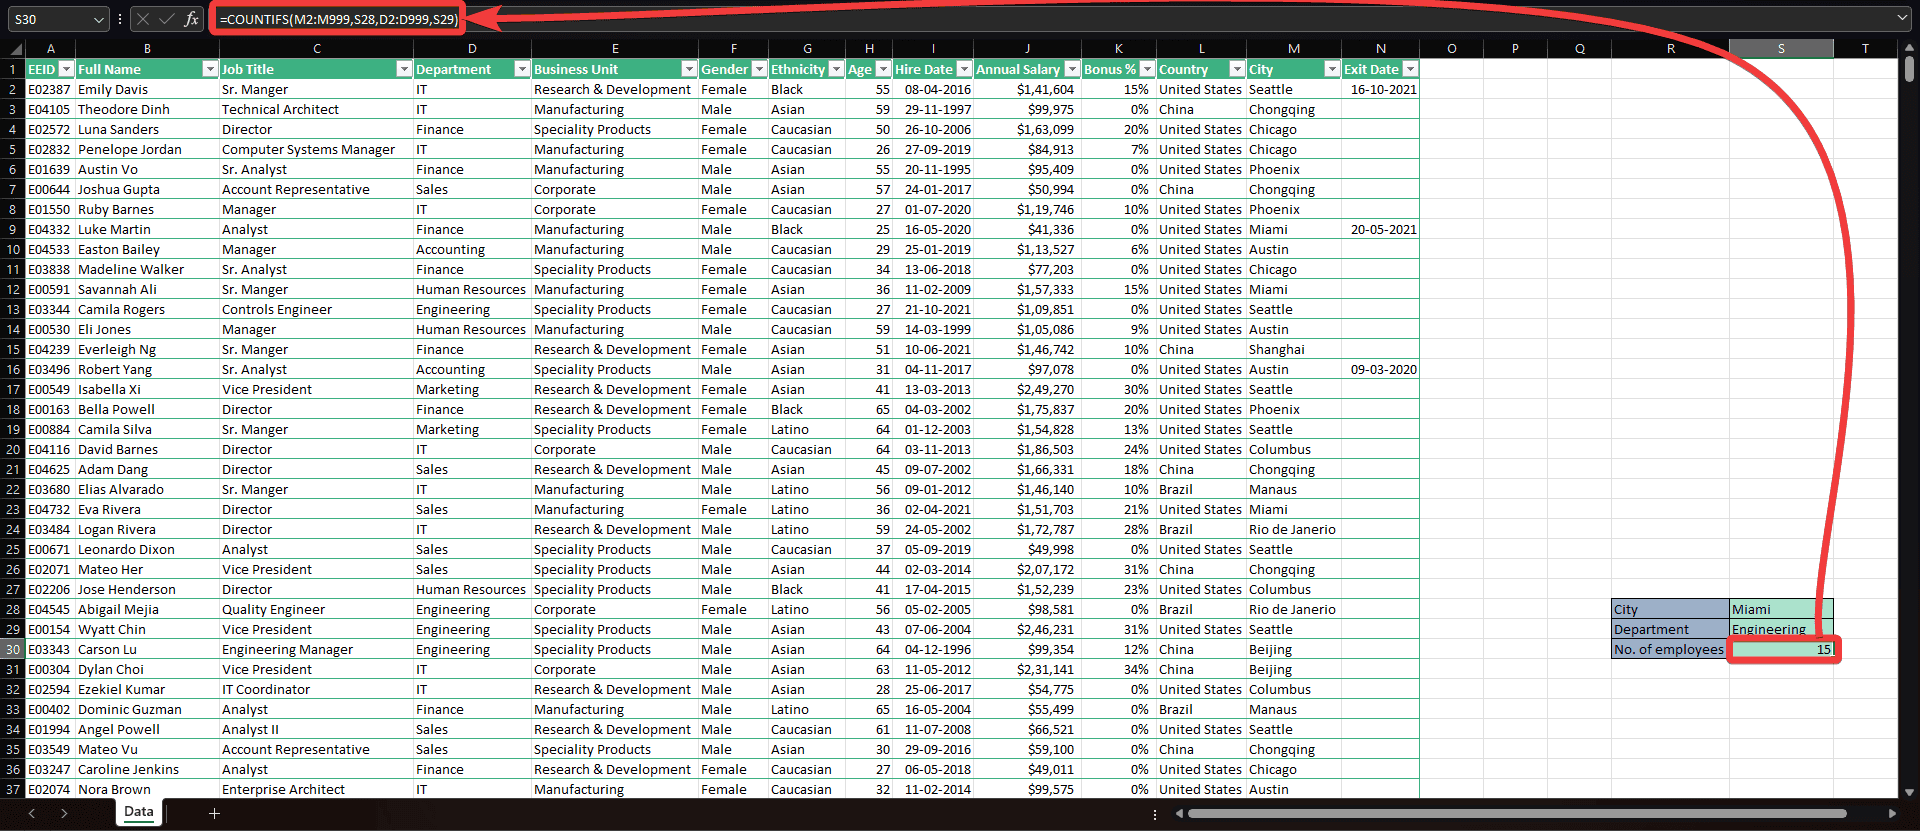Confirm formula with the checkmark icon
This screenshot has height=831, width=1920.
coord(167,19)
